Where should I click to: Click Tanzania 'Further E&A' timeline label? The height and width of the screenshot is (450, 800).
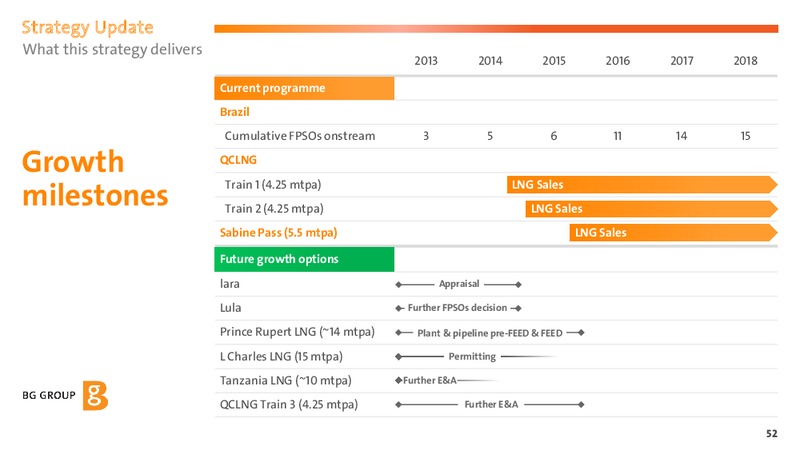[x=430, y=380]
